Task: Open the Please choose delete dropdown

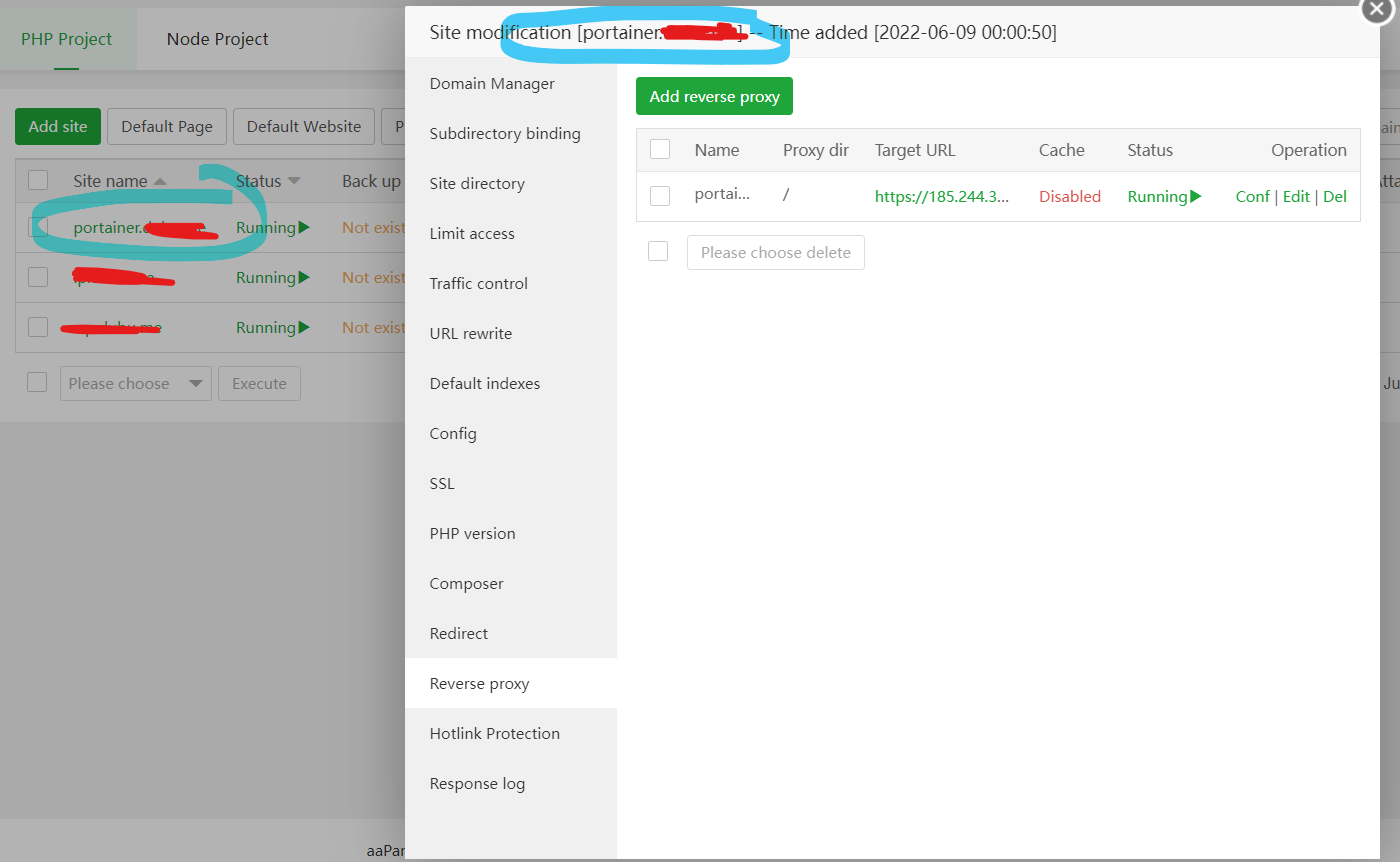Action: (775, 252)
